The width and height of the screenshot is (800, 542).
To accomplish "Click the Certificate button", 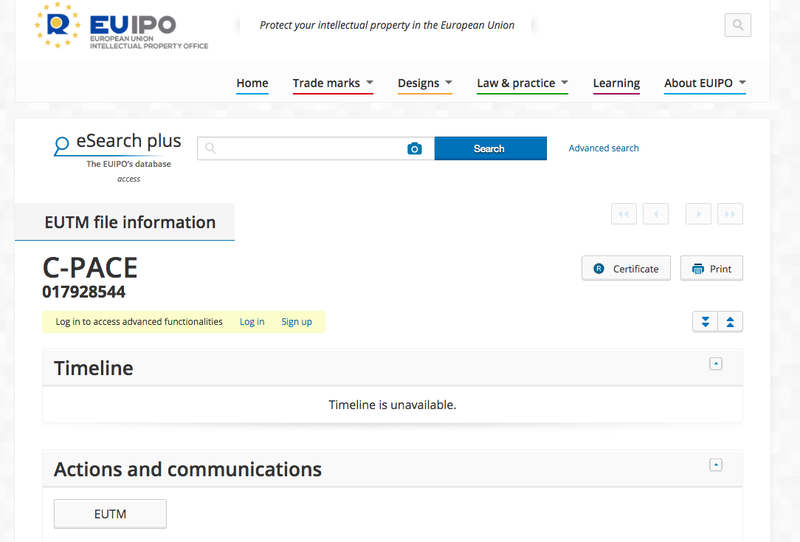I will click(626, 268).
